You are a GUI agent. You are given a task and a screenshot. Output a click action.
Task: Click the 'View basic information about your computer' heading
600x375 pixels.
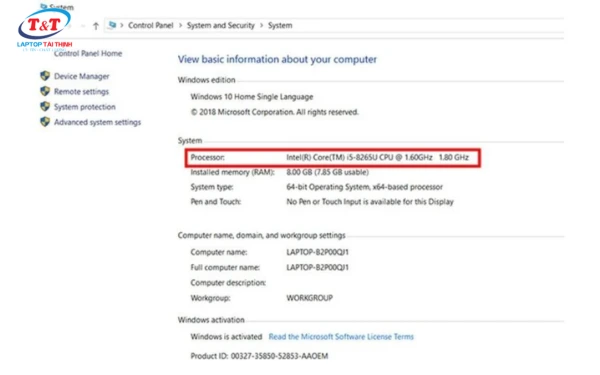point(277,59)
